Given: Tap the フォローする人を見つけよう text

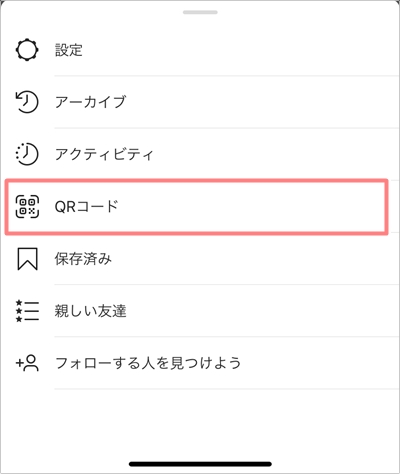Looking at the screenshot, I should point(148,363).
